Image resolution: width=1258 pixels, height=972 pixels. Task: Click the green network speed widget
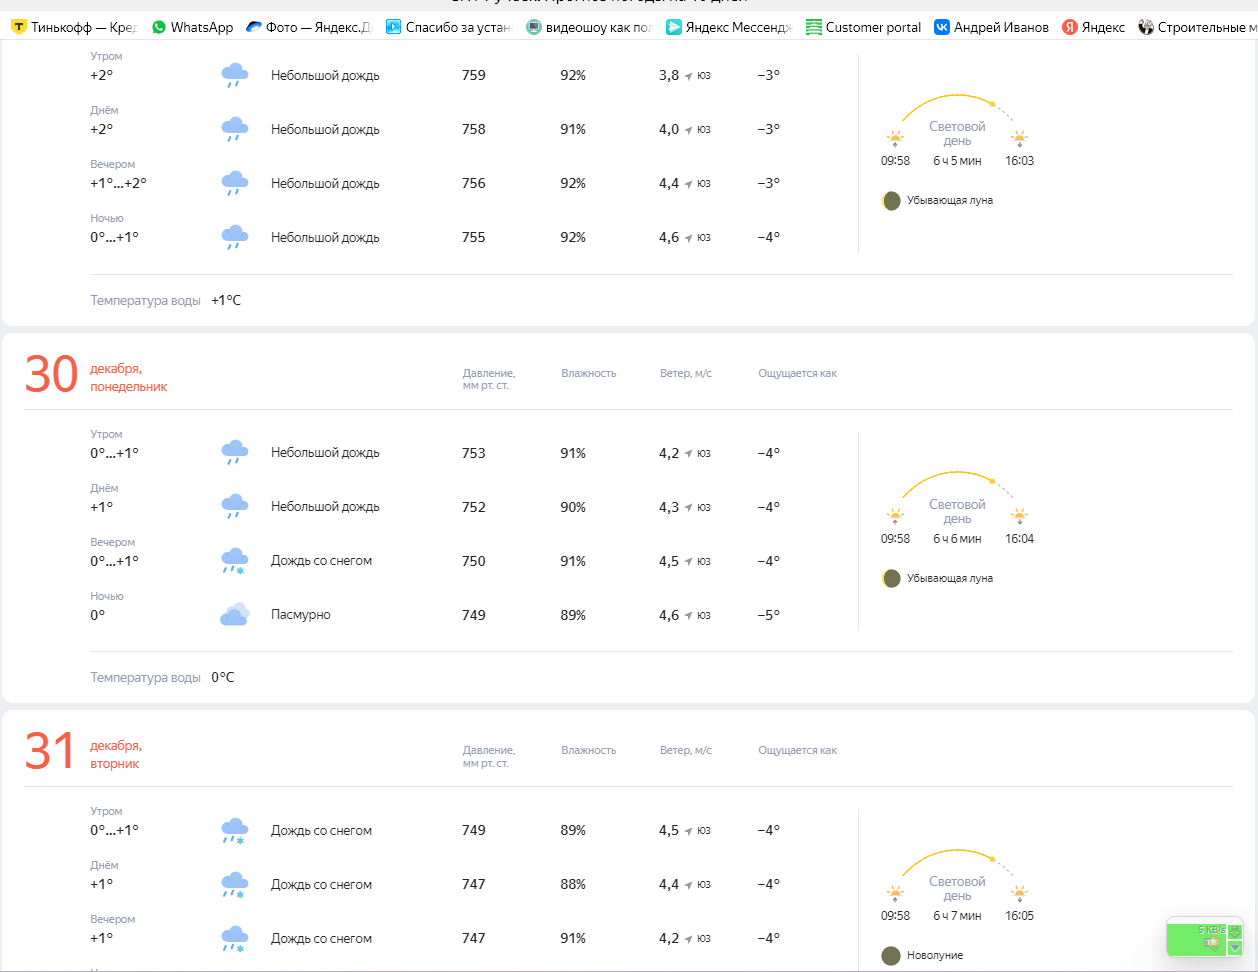(1204, 937)
